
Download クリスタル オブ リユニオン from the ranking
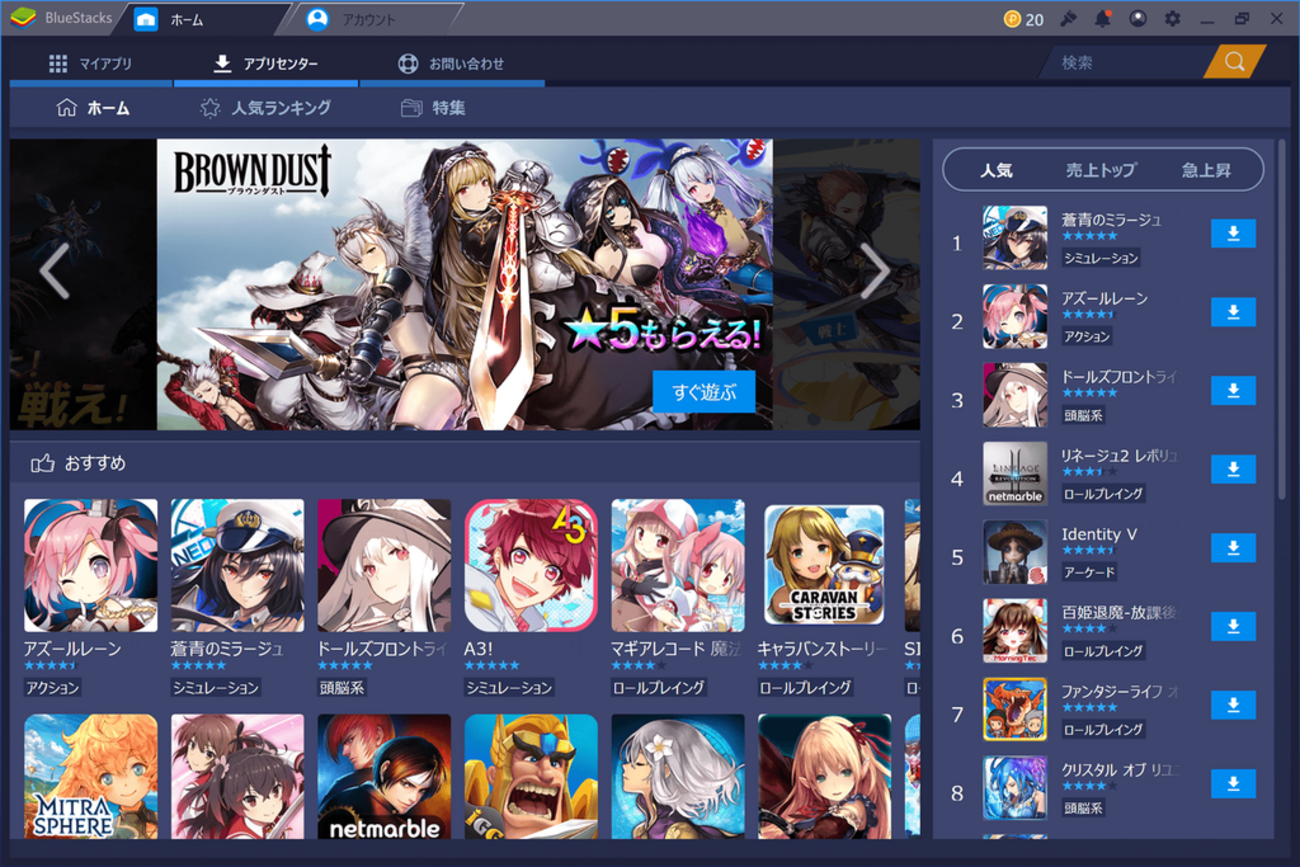click(1233, 784)
